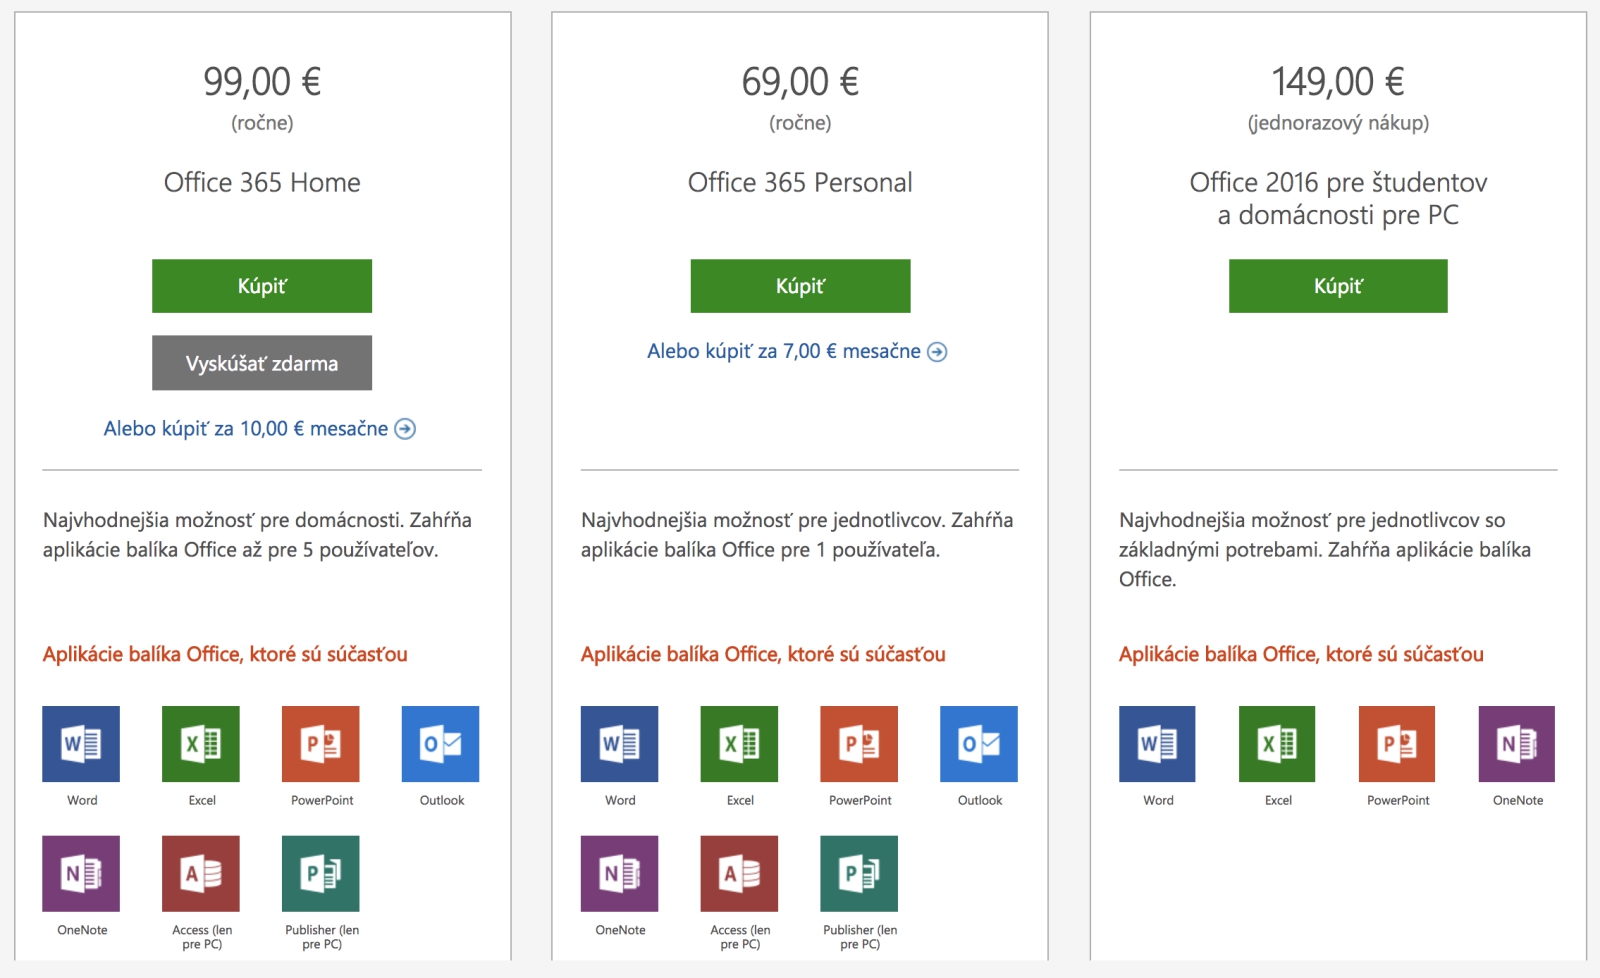
Task: Click the OneNote icon under Office 365 Home
Action: 81,874
